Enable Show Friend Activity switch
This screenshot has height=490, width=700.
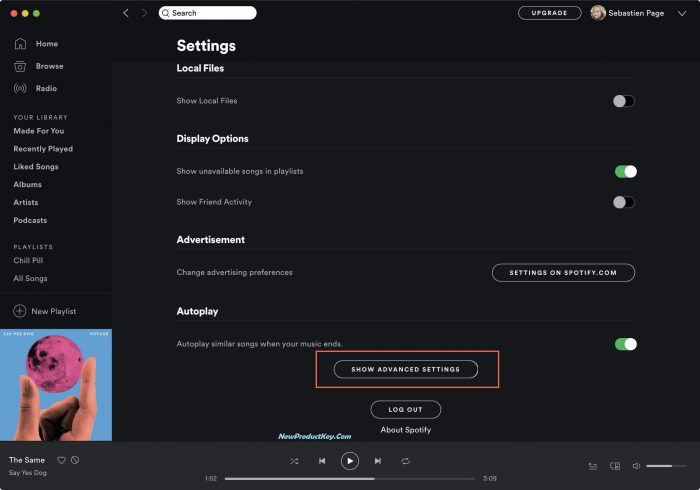click(x=624, y=202)
